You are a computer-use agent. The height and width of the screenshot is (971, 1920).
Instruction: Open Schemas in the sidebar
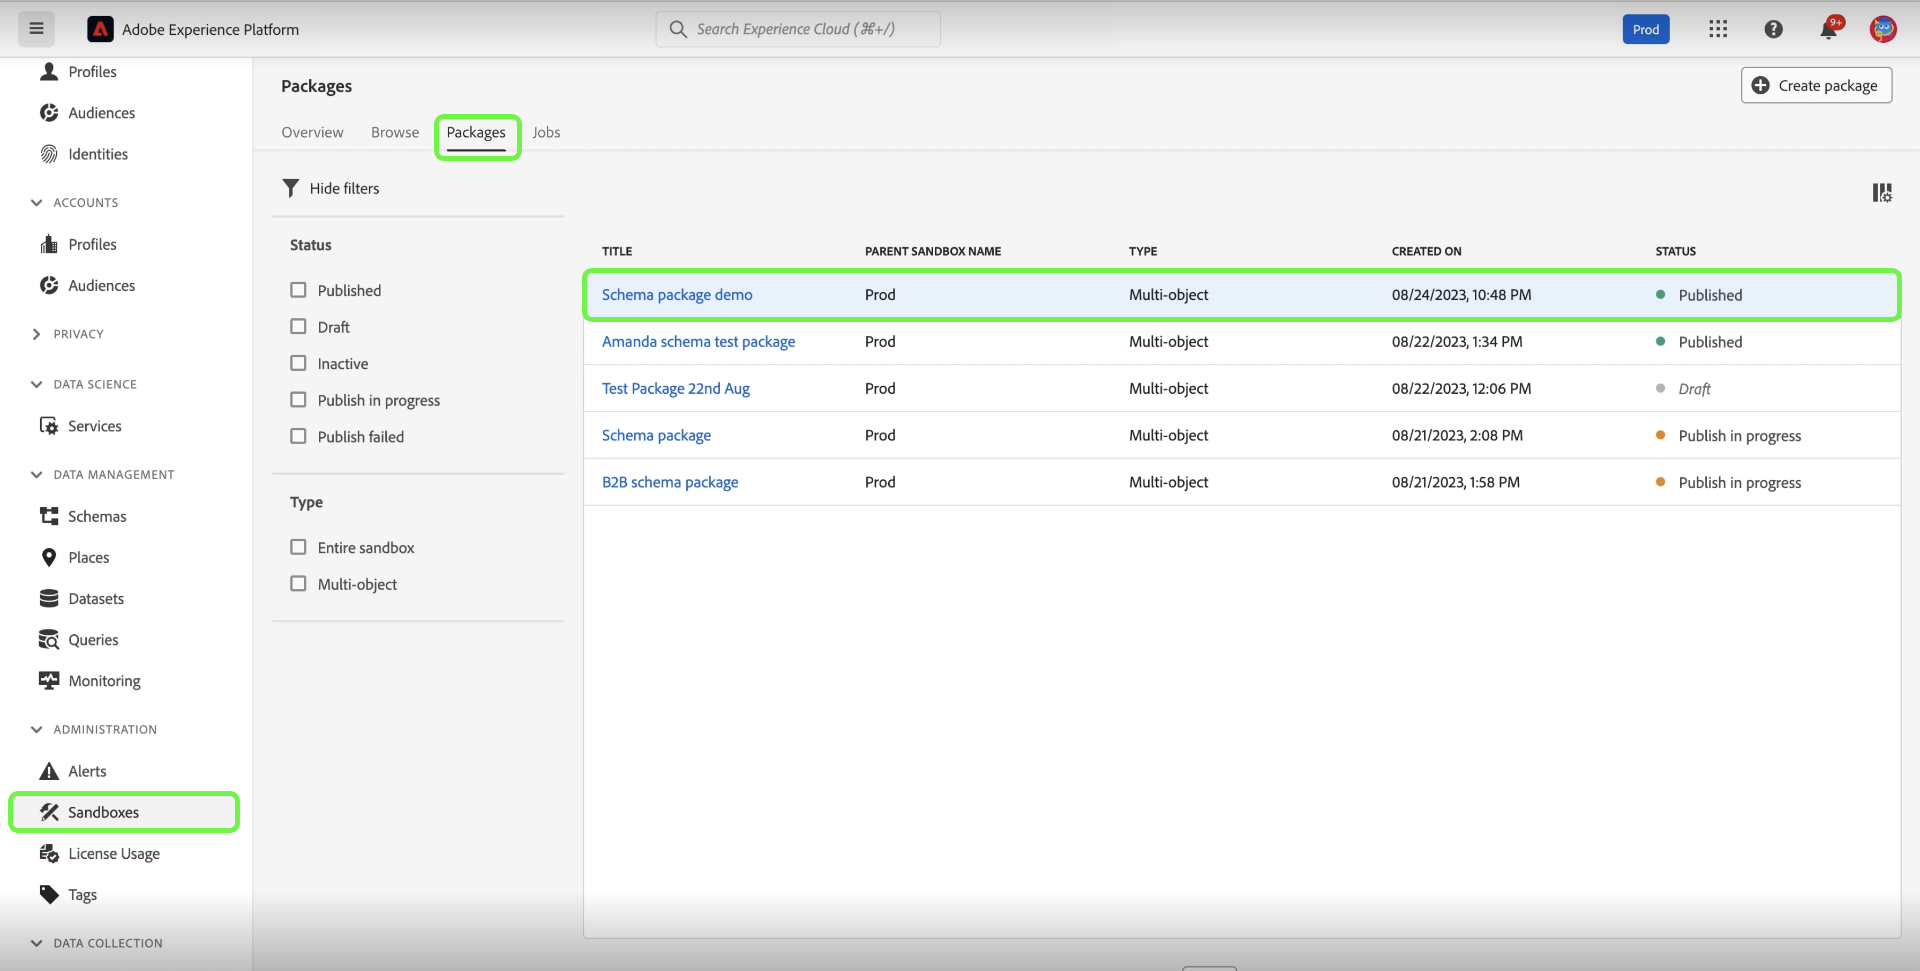click(97, 516)
